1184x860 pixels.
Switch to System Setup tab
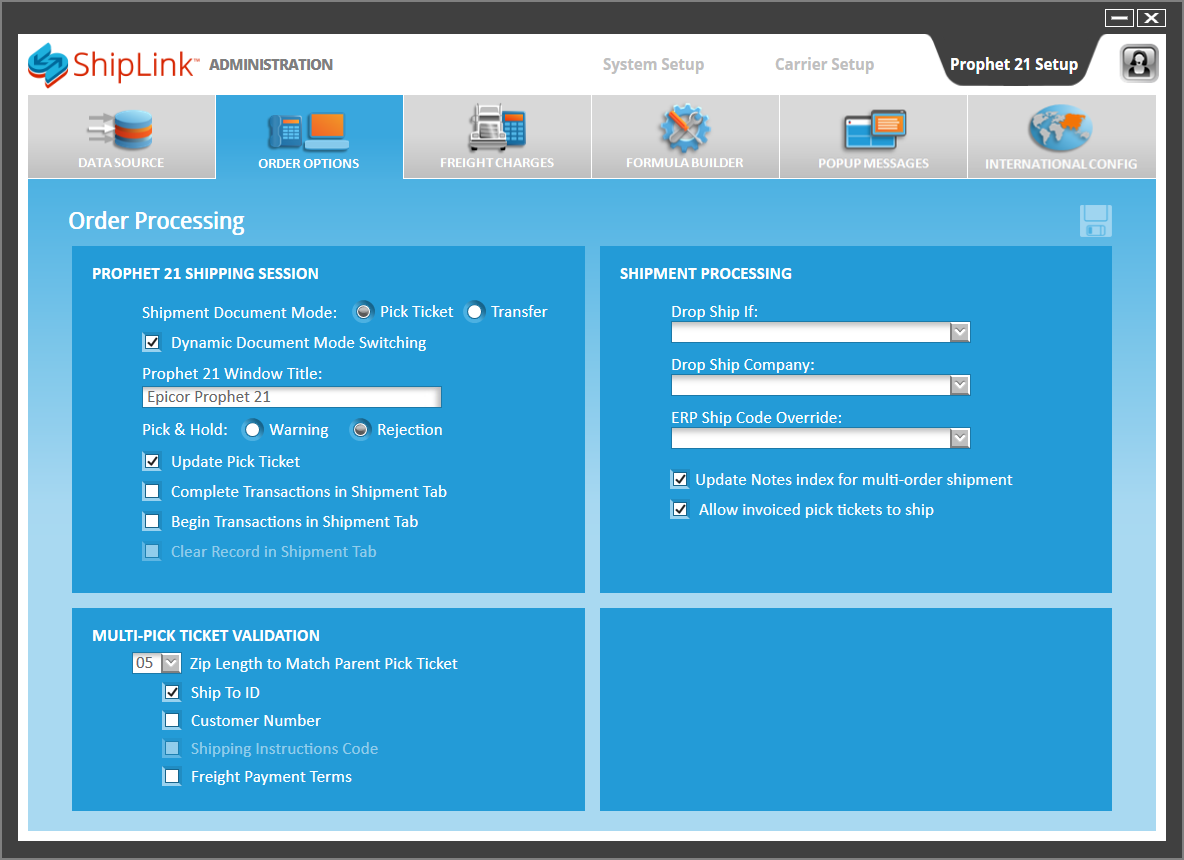coord(653,64)
